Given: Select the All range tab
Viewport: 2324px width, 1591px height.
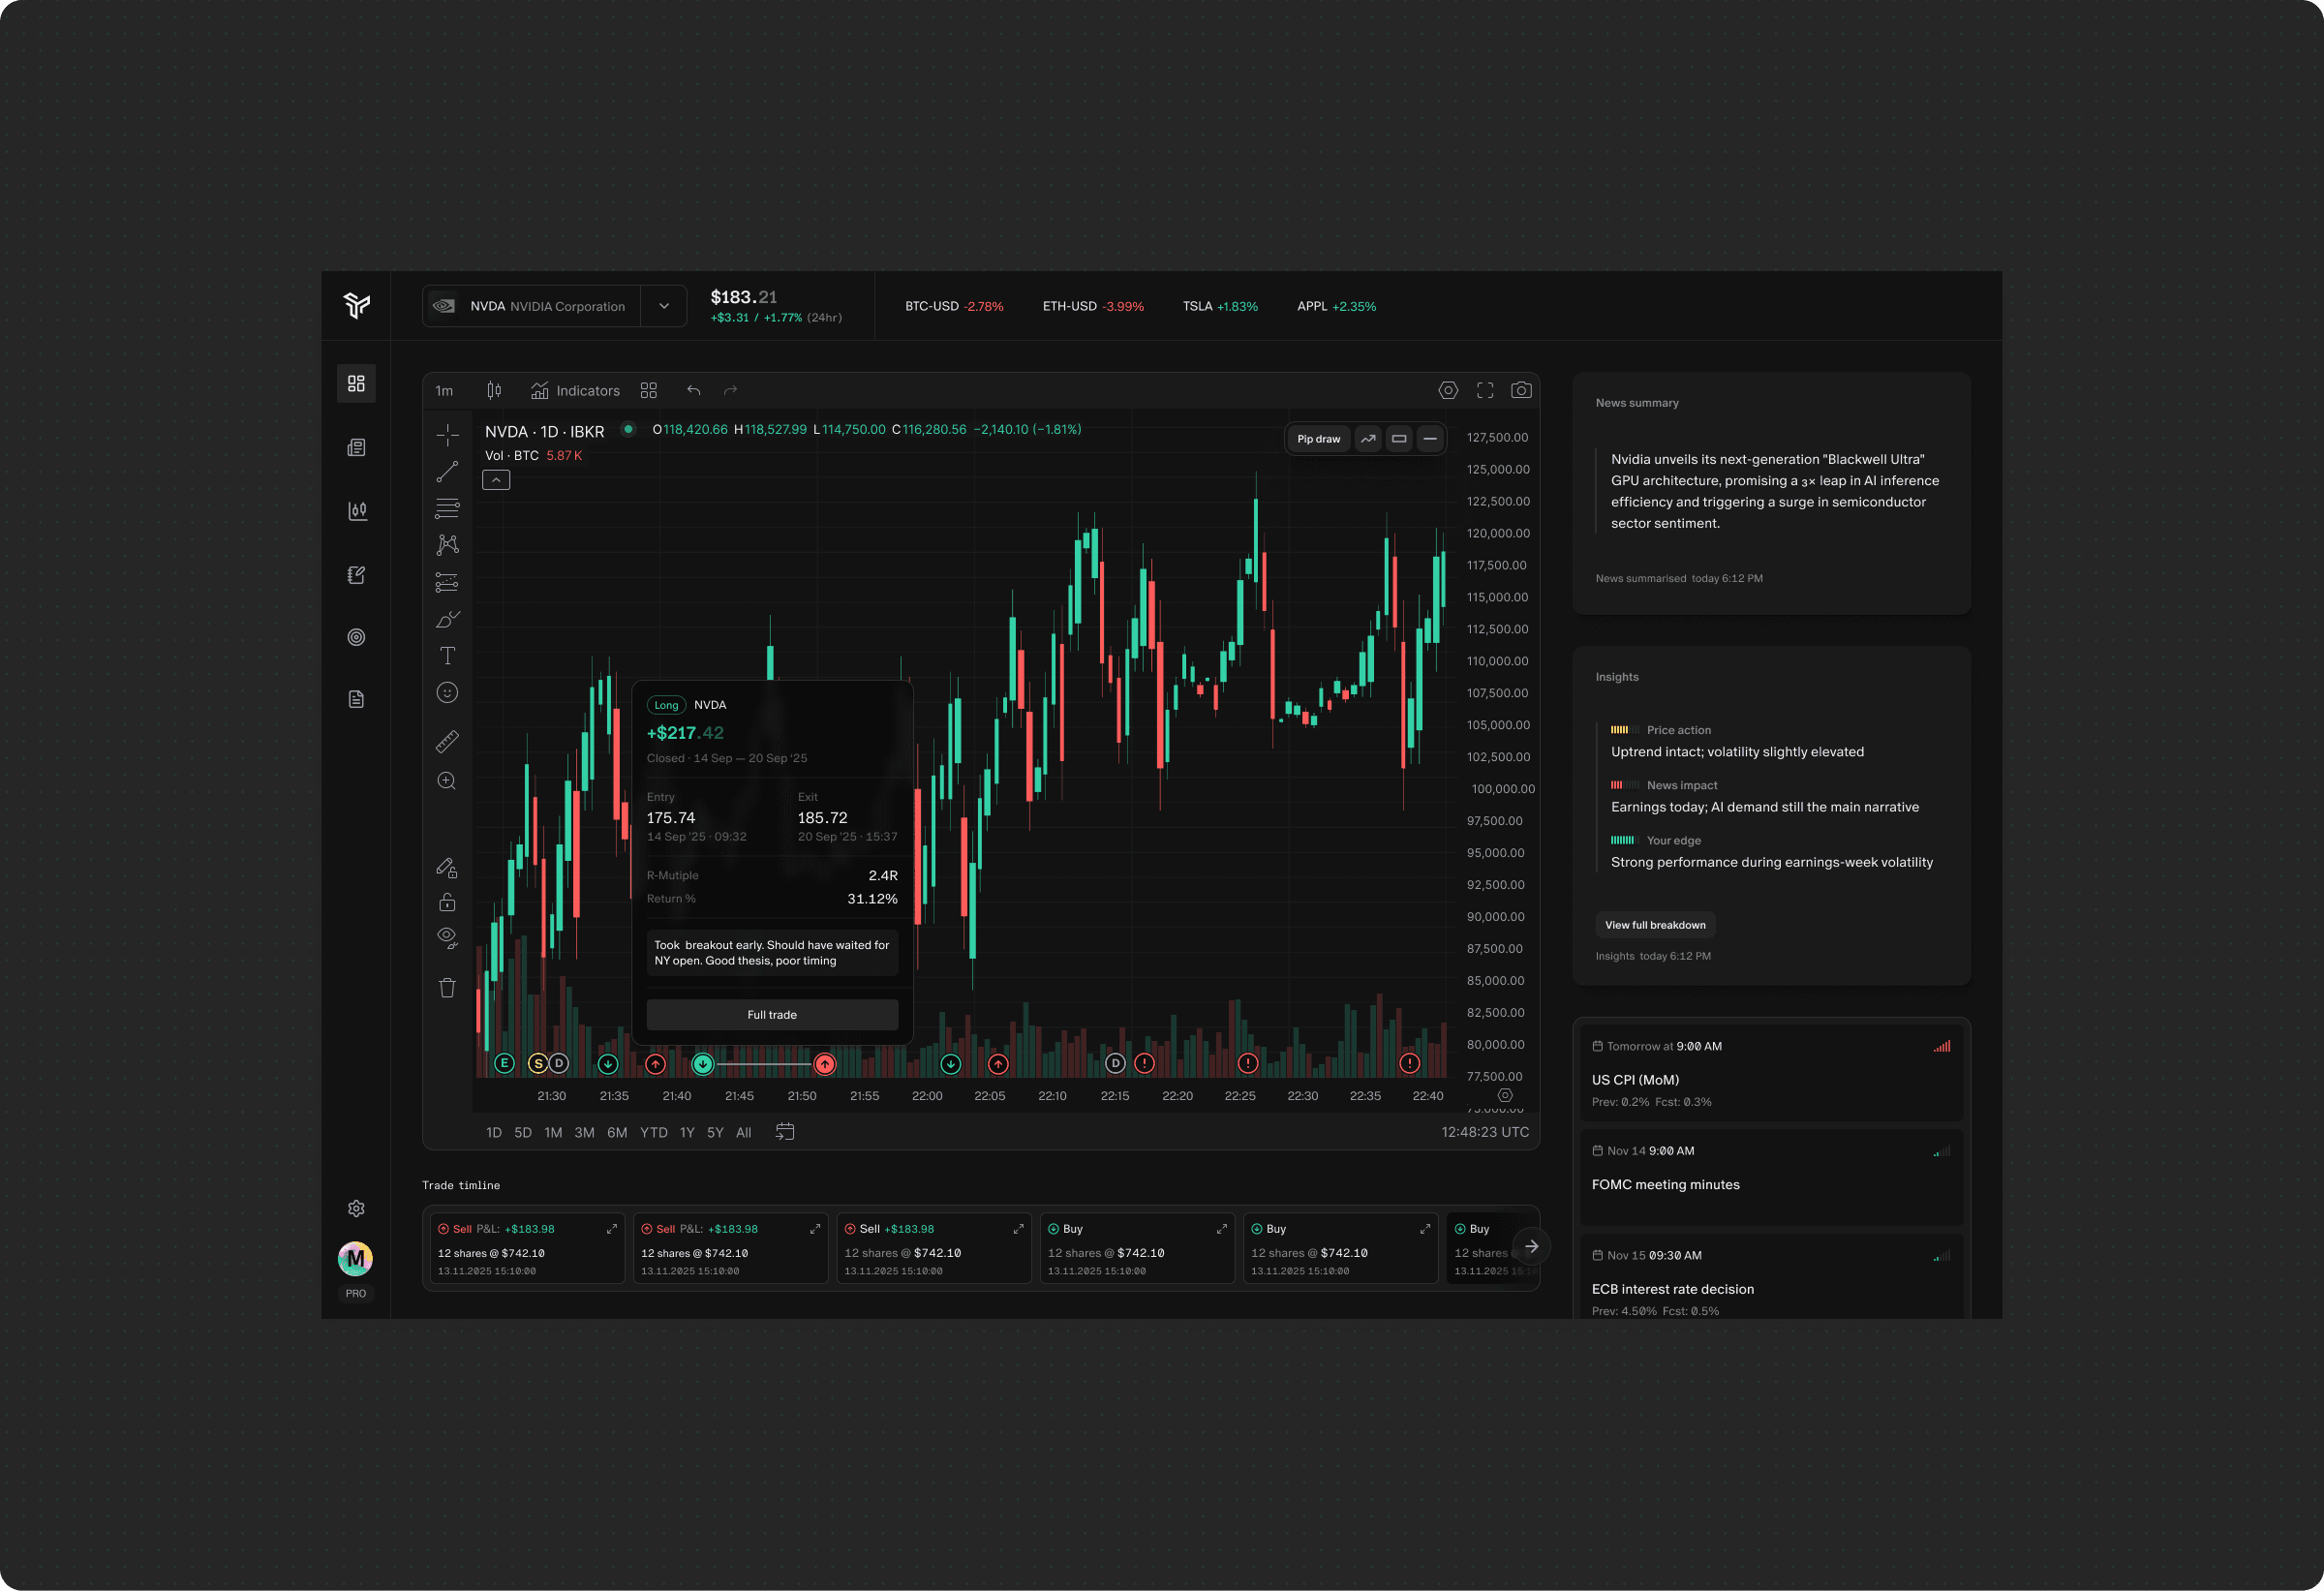Looking at the screenshot, I should [744, 1133].
